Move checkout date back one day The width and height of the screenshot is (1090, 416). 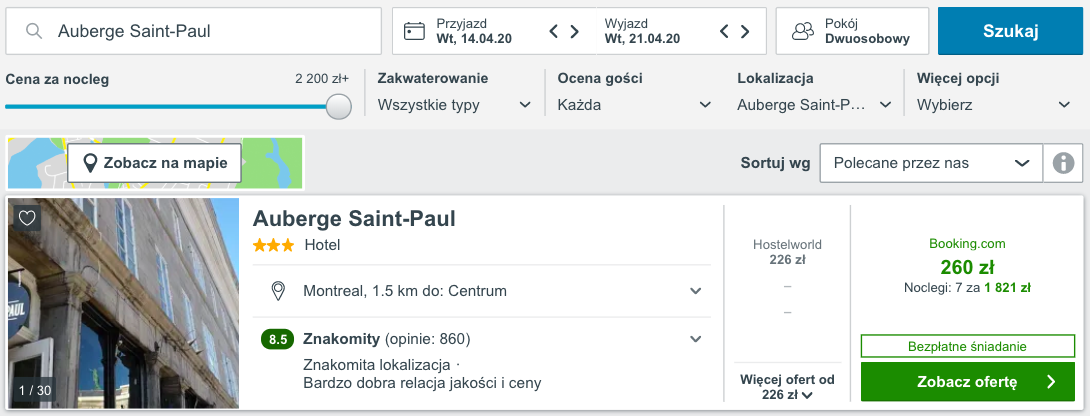pyautogui.click(x=724, y=31)
